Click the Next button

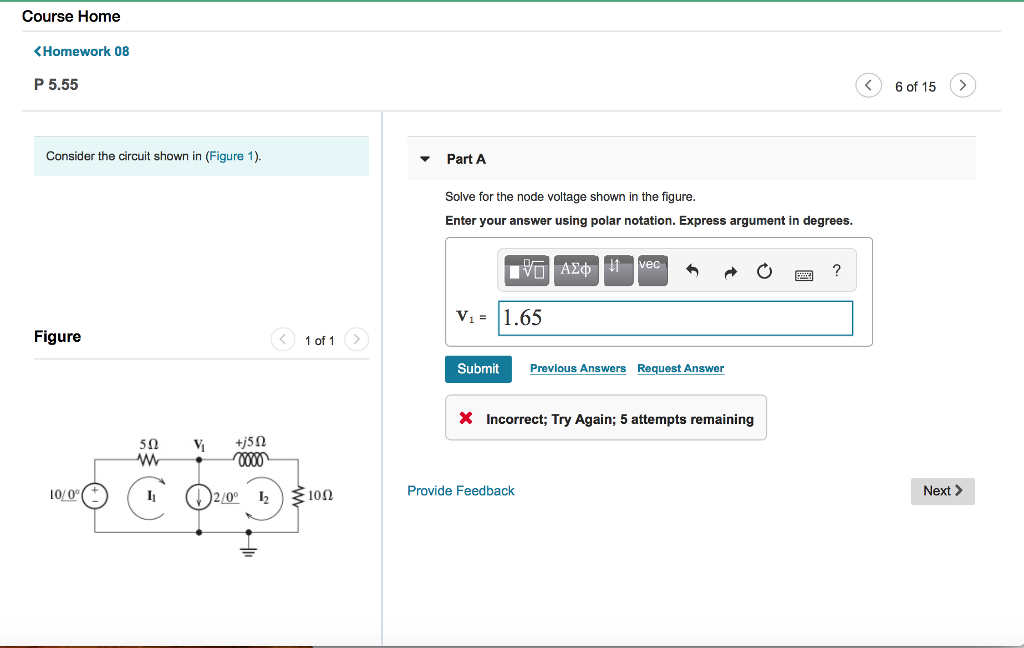pos(942,491)
